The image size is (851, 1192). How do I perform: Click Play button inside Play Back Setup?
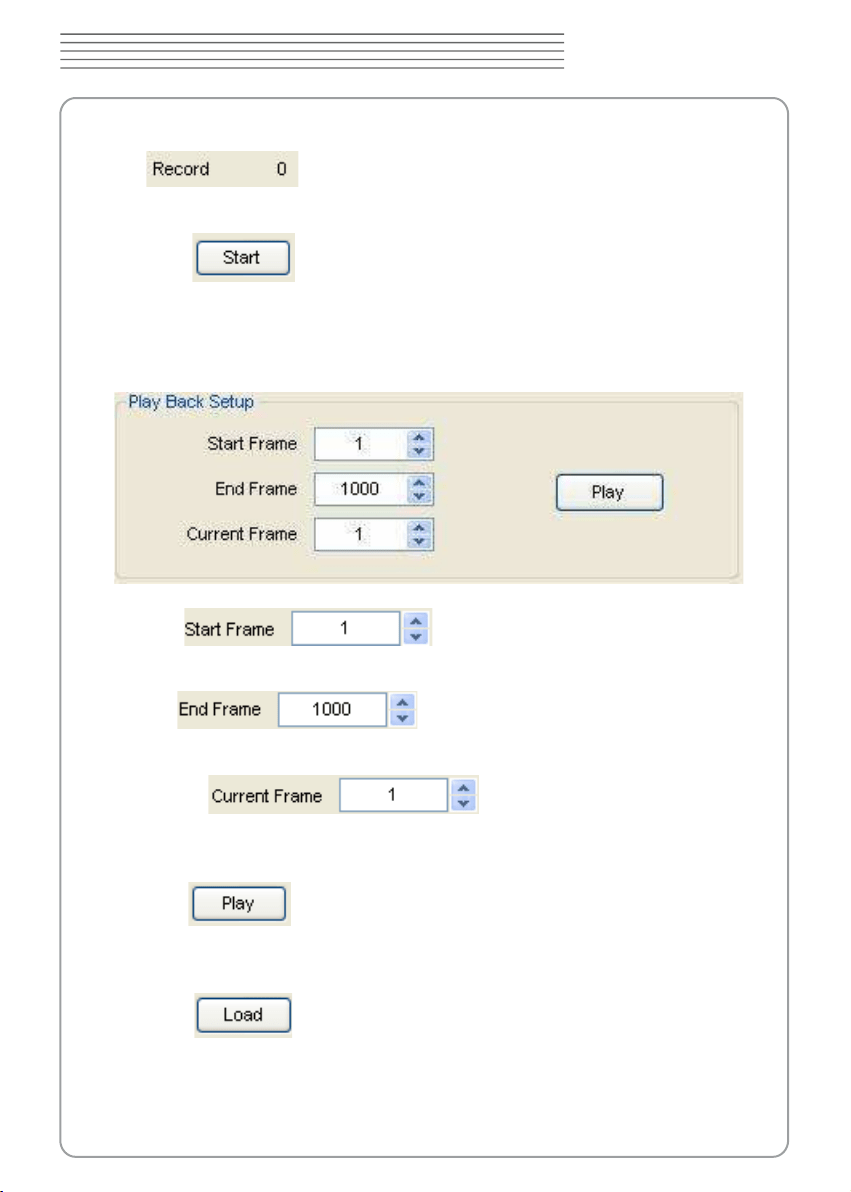point(609,493)
